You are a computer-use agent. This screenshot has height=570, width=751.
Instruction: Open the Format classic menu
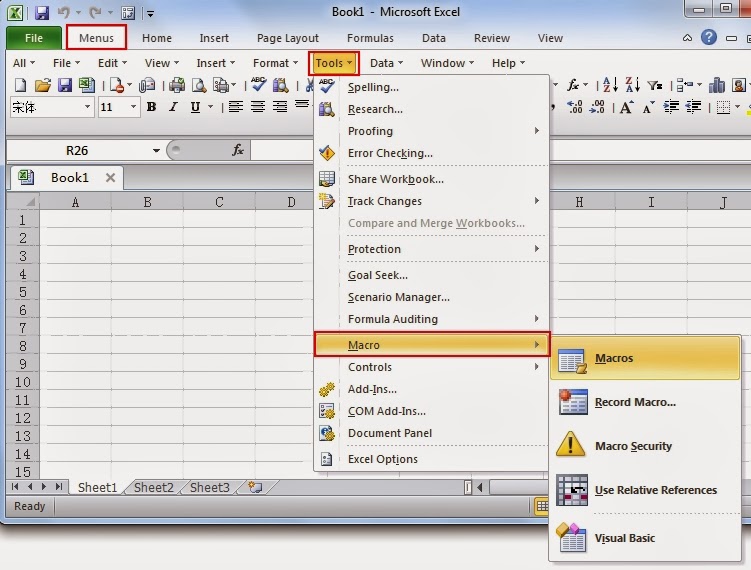coord(275,63)
